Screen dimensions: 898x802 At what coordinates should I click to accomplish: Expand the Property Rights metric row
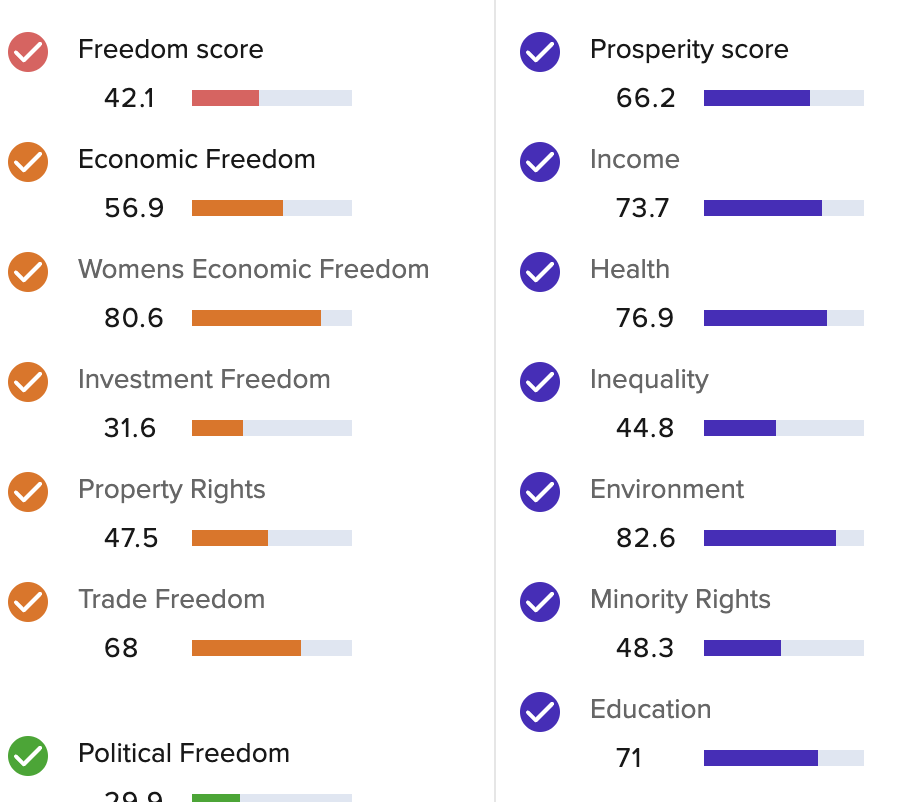(x=171, y=490)
